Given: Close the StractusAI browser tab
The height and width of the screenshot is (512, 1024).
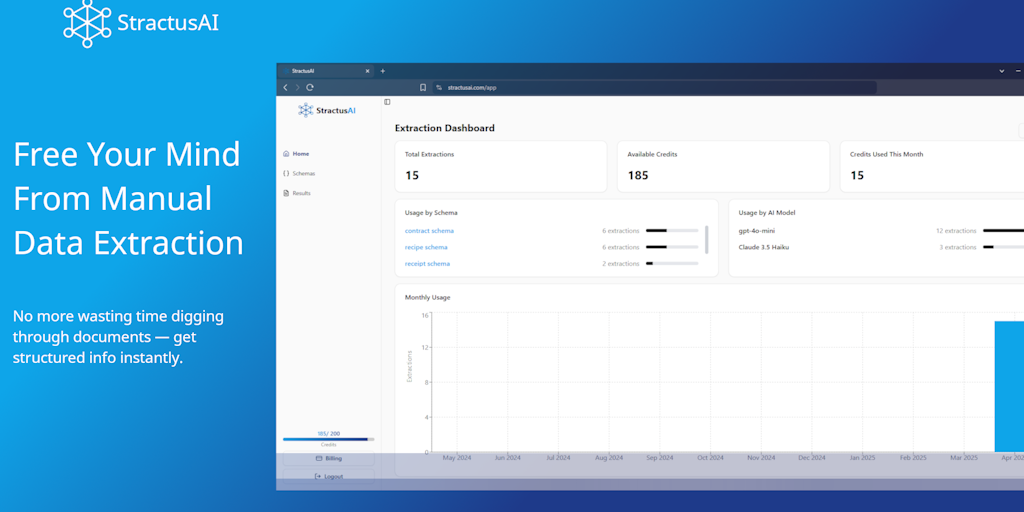Looking at the screenshot, I should (x=367, y=71).
